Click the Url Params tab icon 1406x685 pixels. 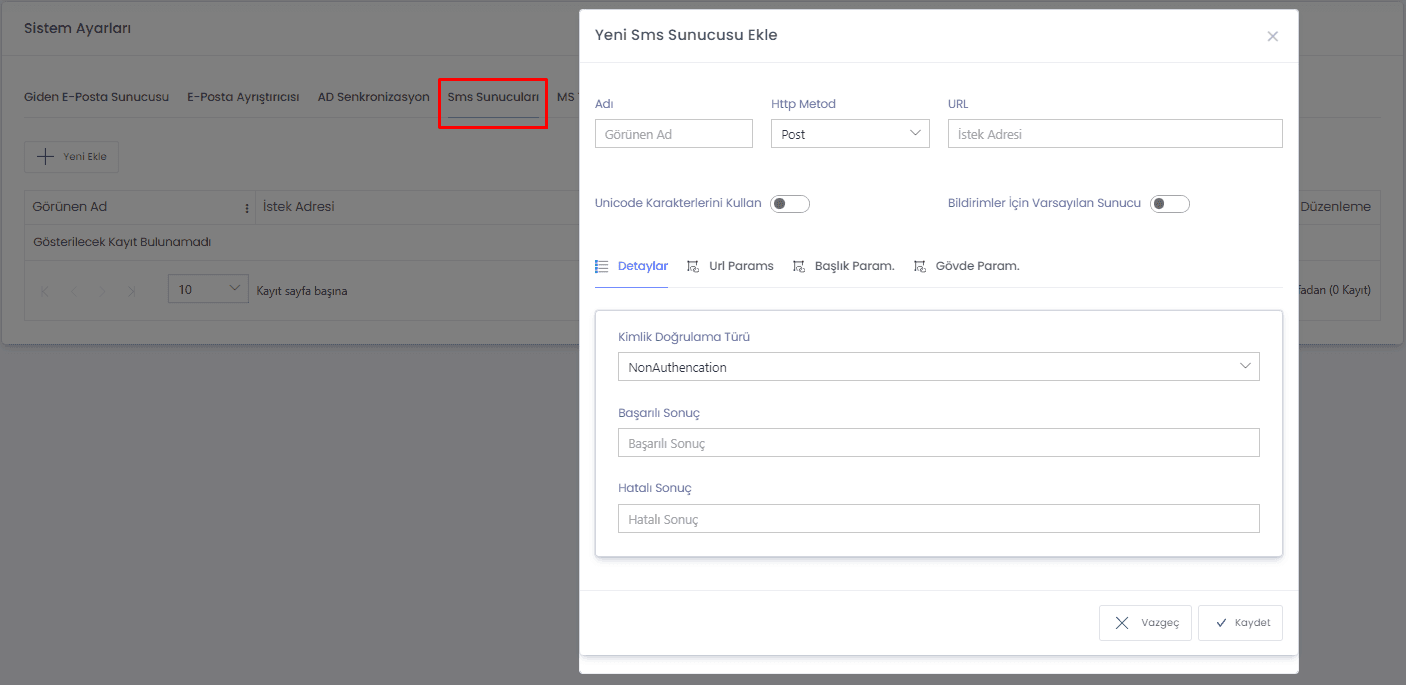pos(693,266)
